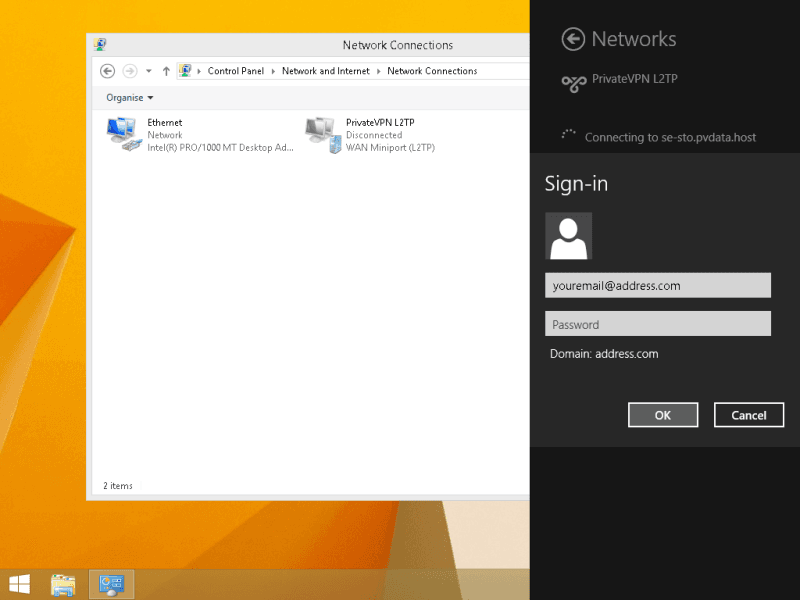The height and width of the screenshot is (600, 800).
Task: Click Network Connections taskbar button
Action: pos(111,584)
